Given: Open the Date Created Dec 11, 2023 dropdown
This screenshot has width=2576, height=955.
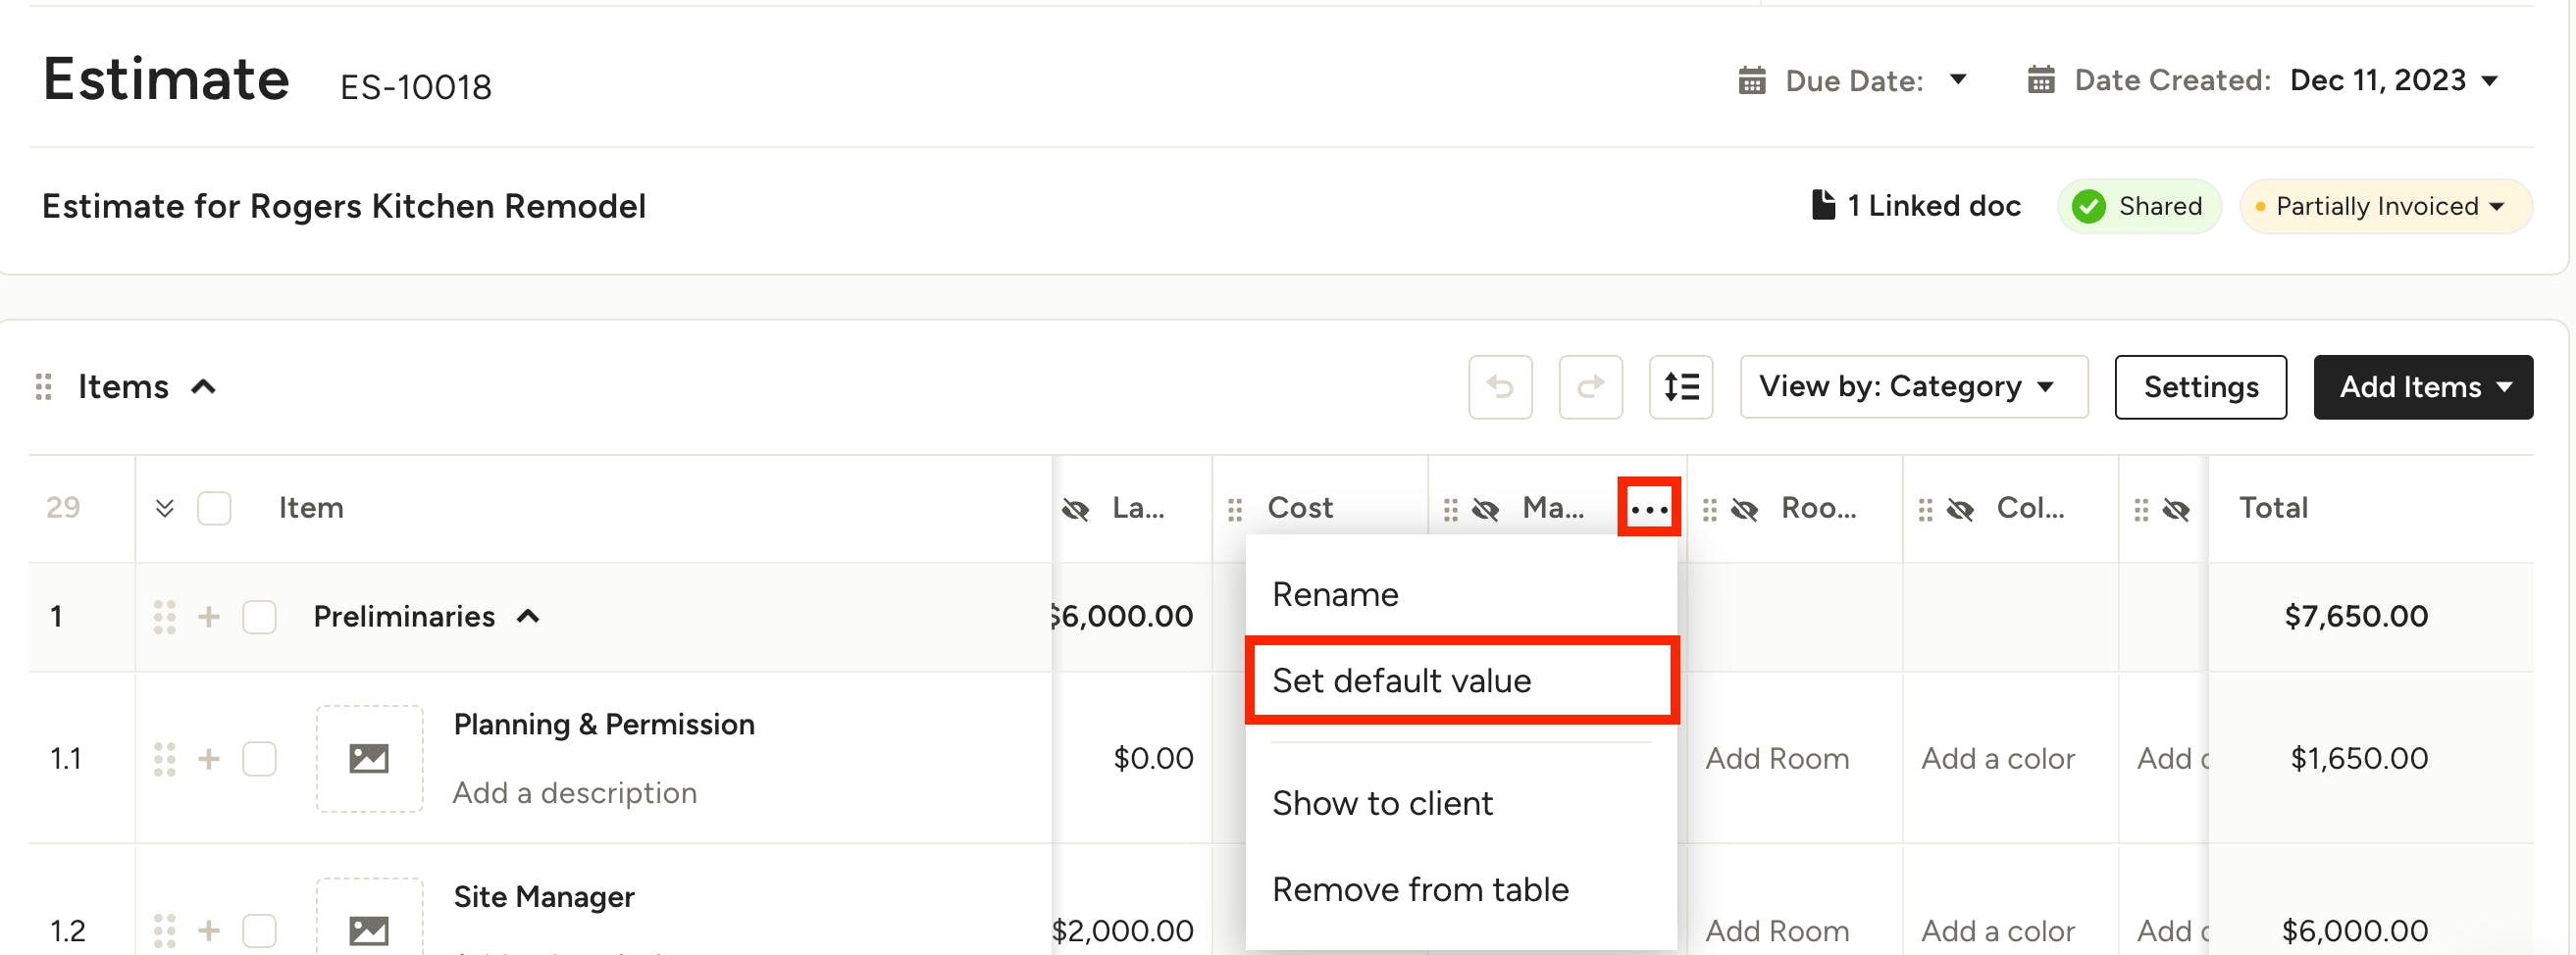Looking at the screenshot, I should tap(2393, 80).
